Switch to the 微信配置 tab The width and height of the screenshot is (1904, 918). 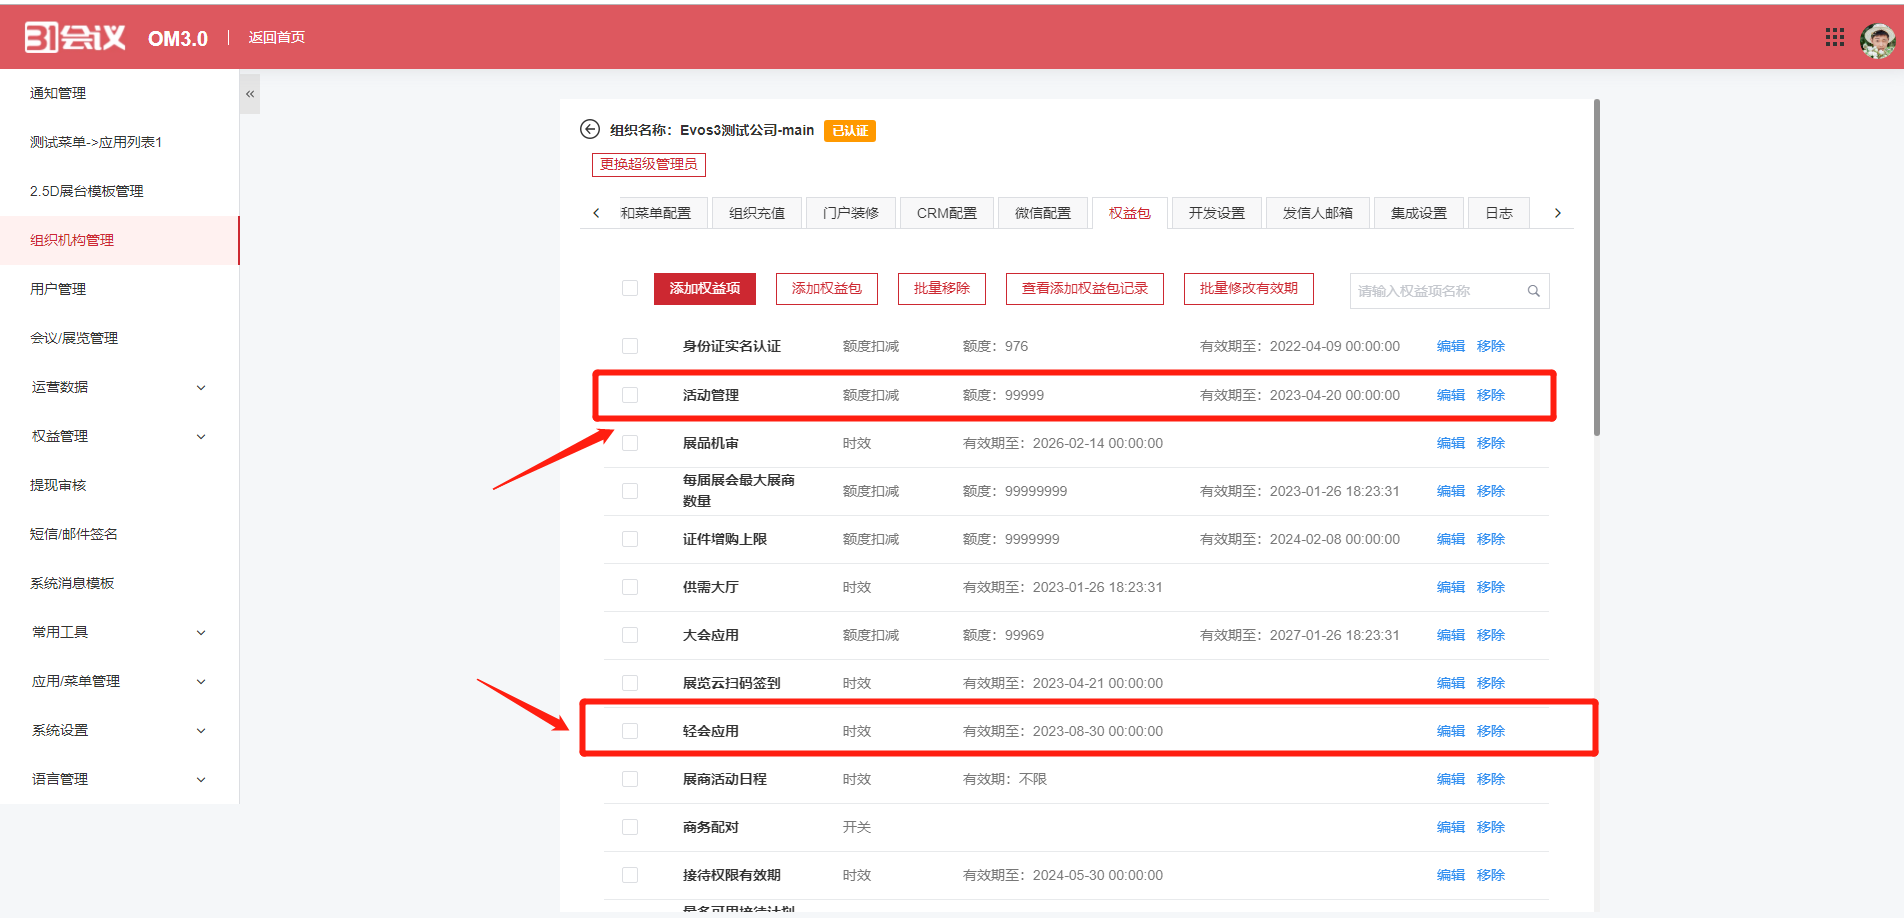(x=1043, y=212)
